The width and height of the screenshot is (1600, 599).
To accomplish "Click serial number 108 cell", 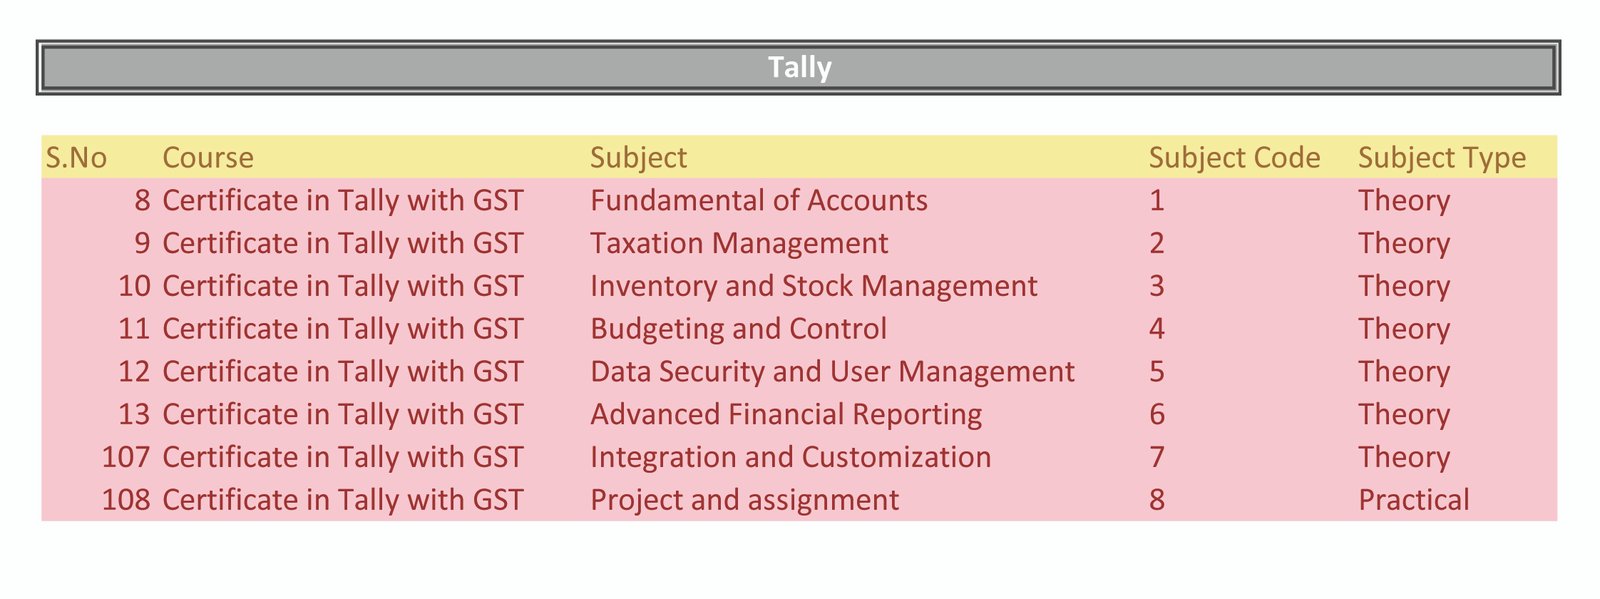I will coord(126,501).
